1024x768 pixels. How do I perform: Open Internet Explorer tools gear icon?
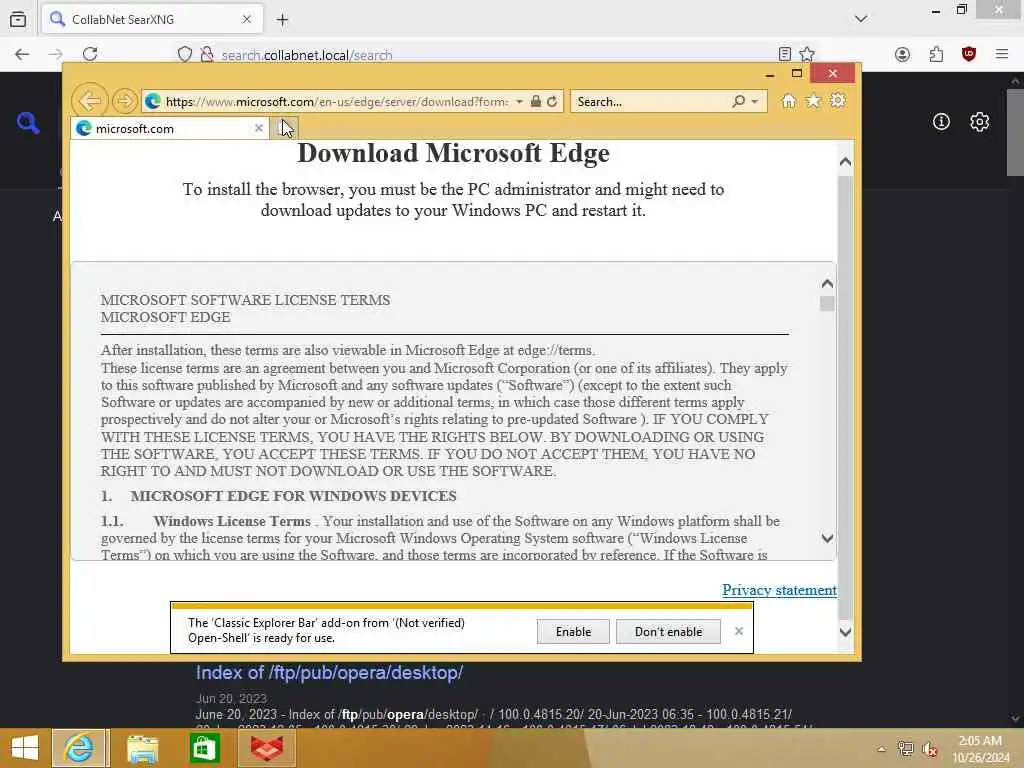(x=838, y=101)
